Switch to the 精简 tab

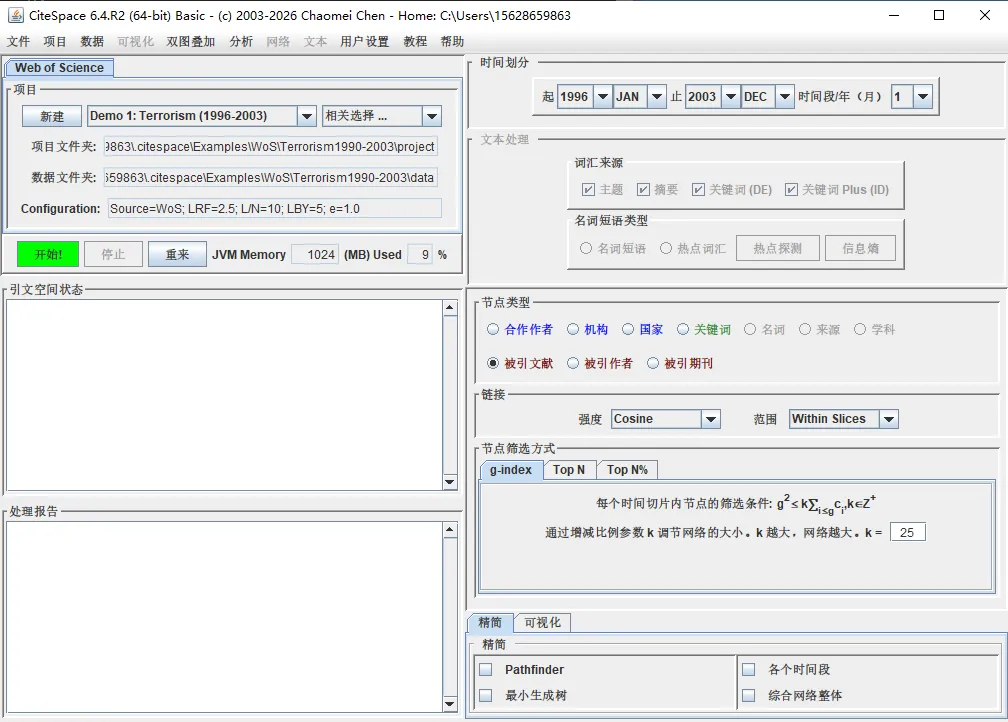[x=490, y=622]
